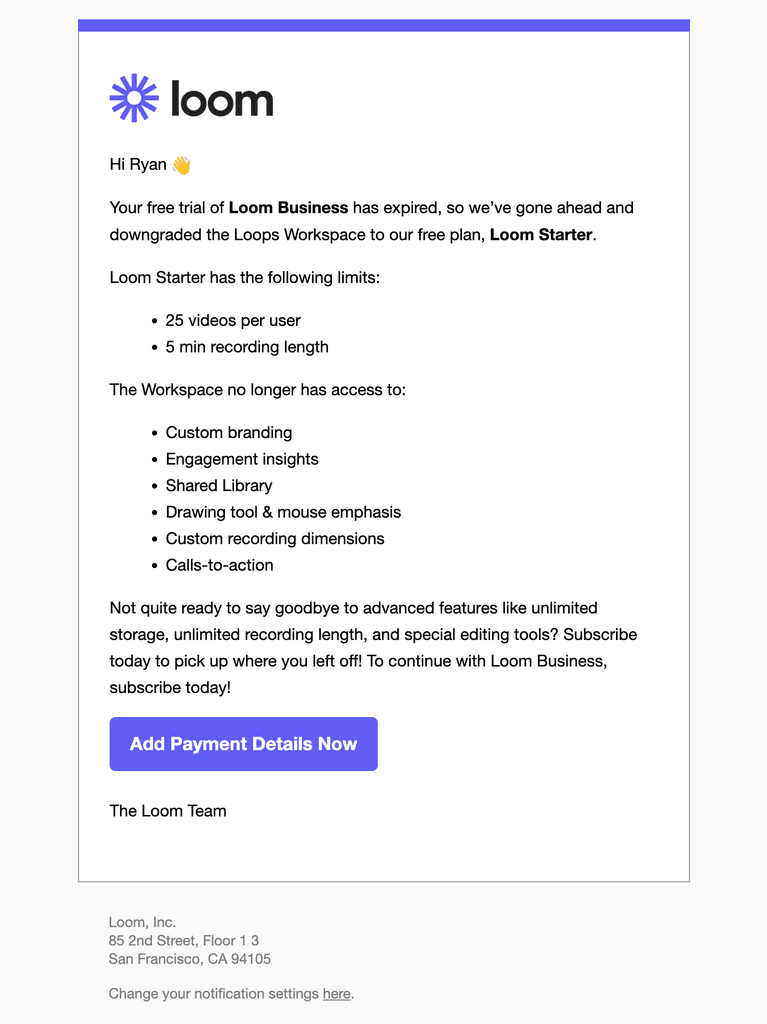Image resolution: width=767 pixels, height=1024 pixels.
Task: Select the waving hand emoji next to greeting
Action: (x=179, y=163)
